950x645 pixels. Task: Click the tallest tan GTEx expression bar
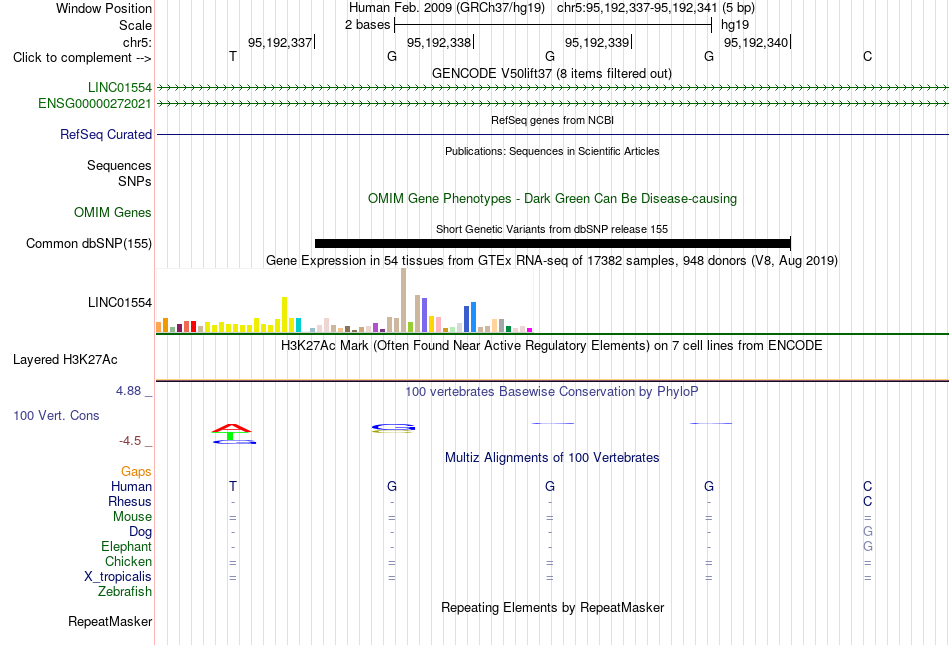click(x=404, y=300)
